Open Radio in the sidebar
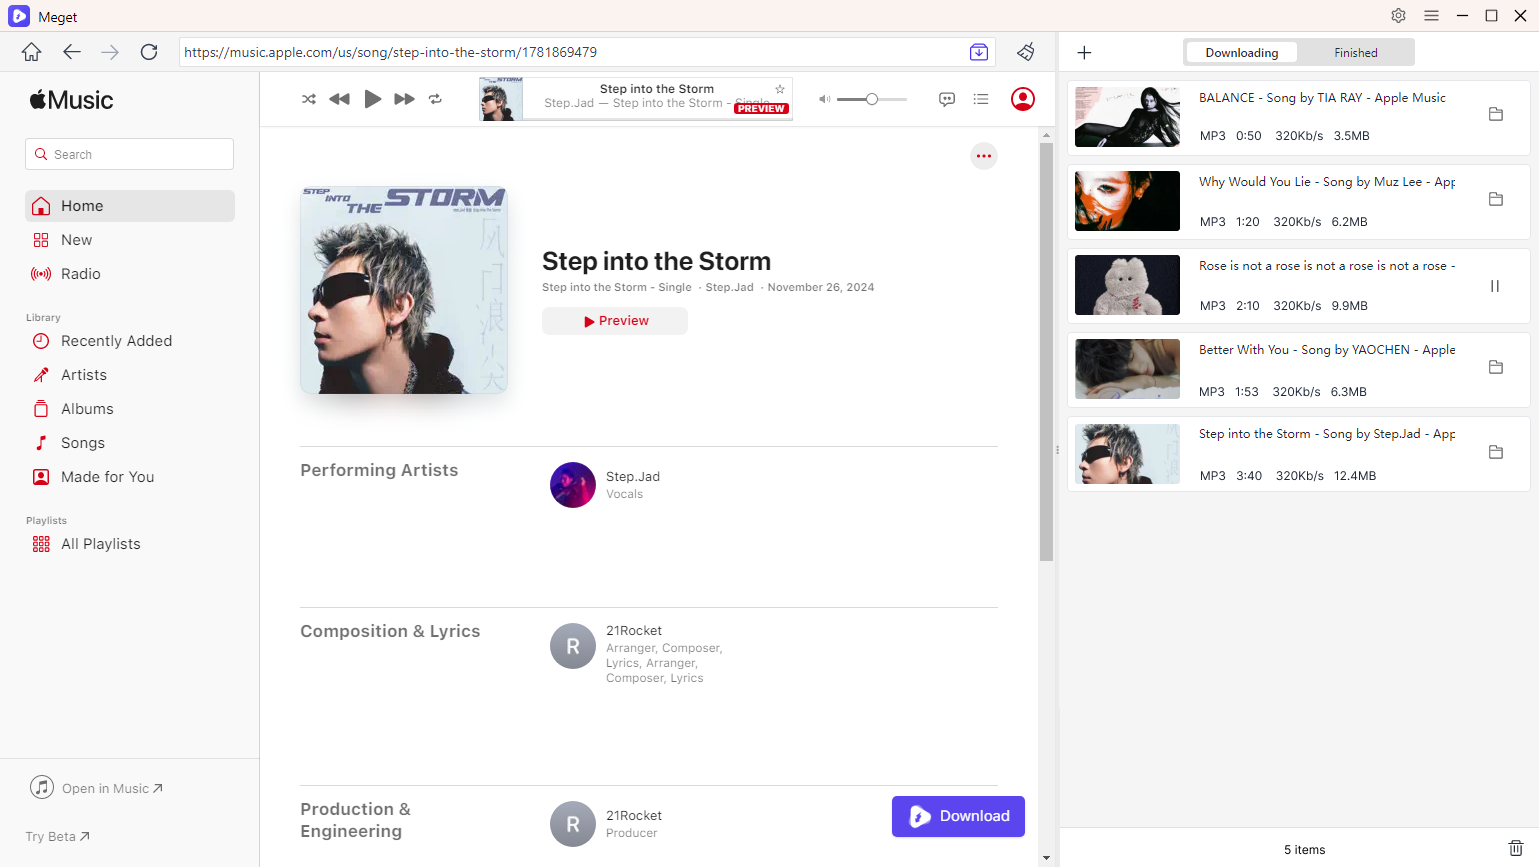Viewport: 1539px width, 867px height. point(130,274)
